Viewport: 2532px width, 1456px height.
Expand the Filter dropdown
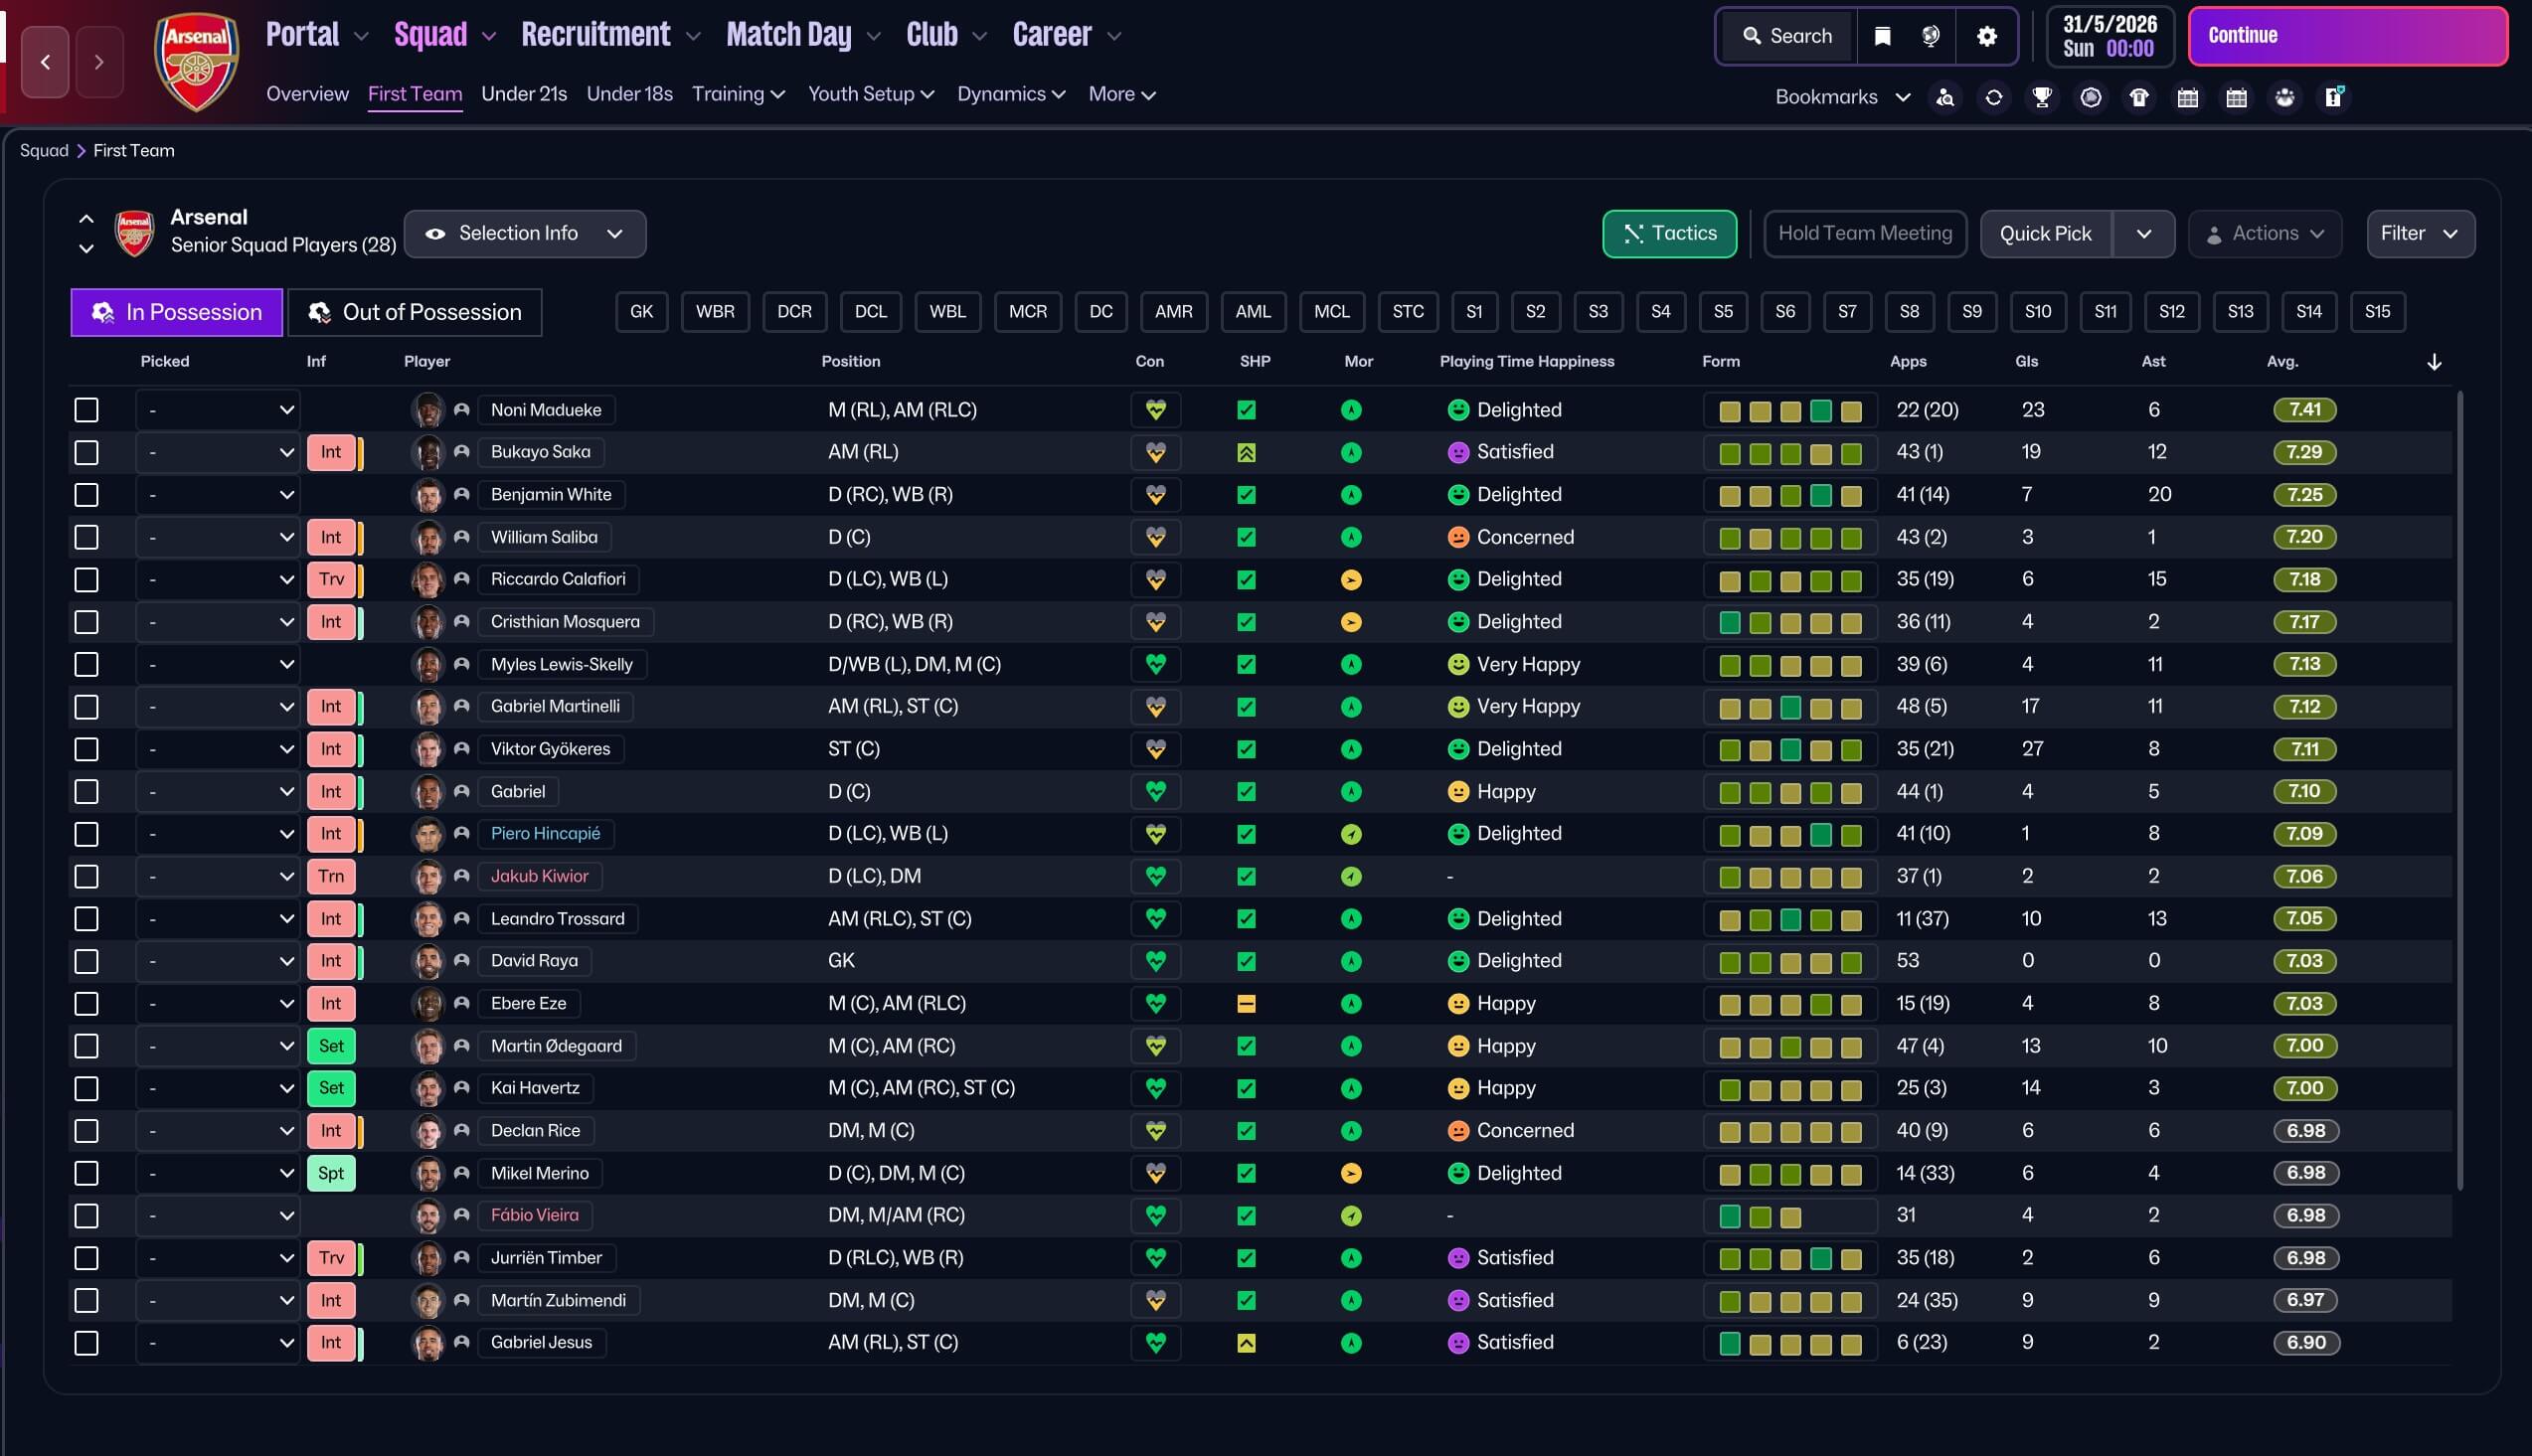2420,233
